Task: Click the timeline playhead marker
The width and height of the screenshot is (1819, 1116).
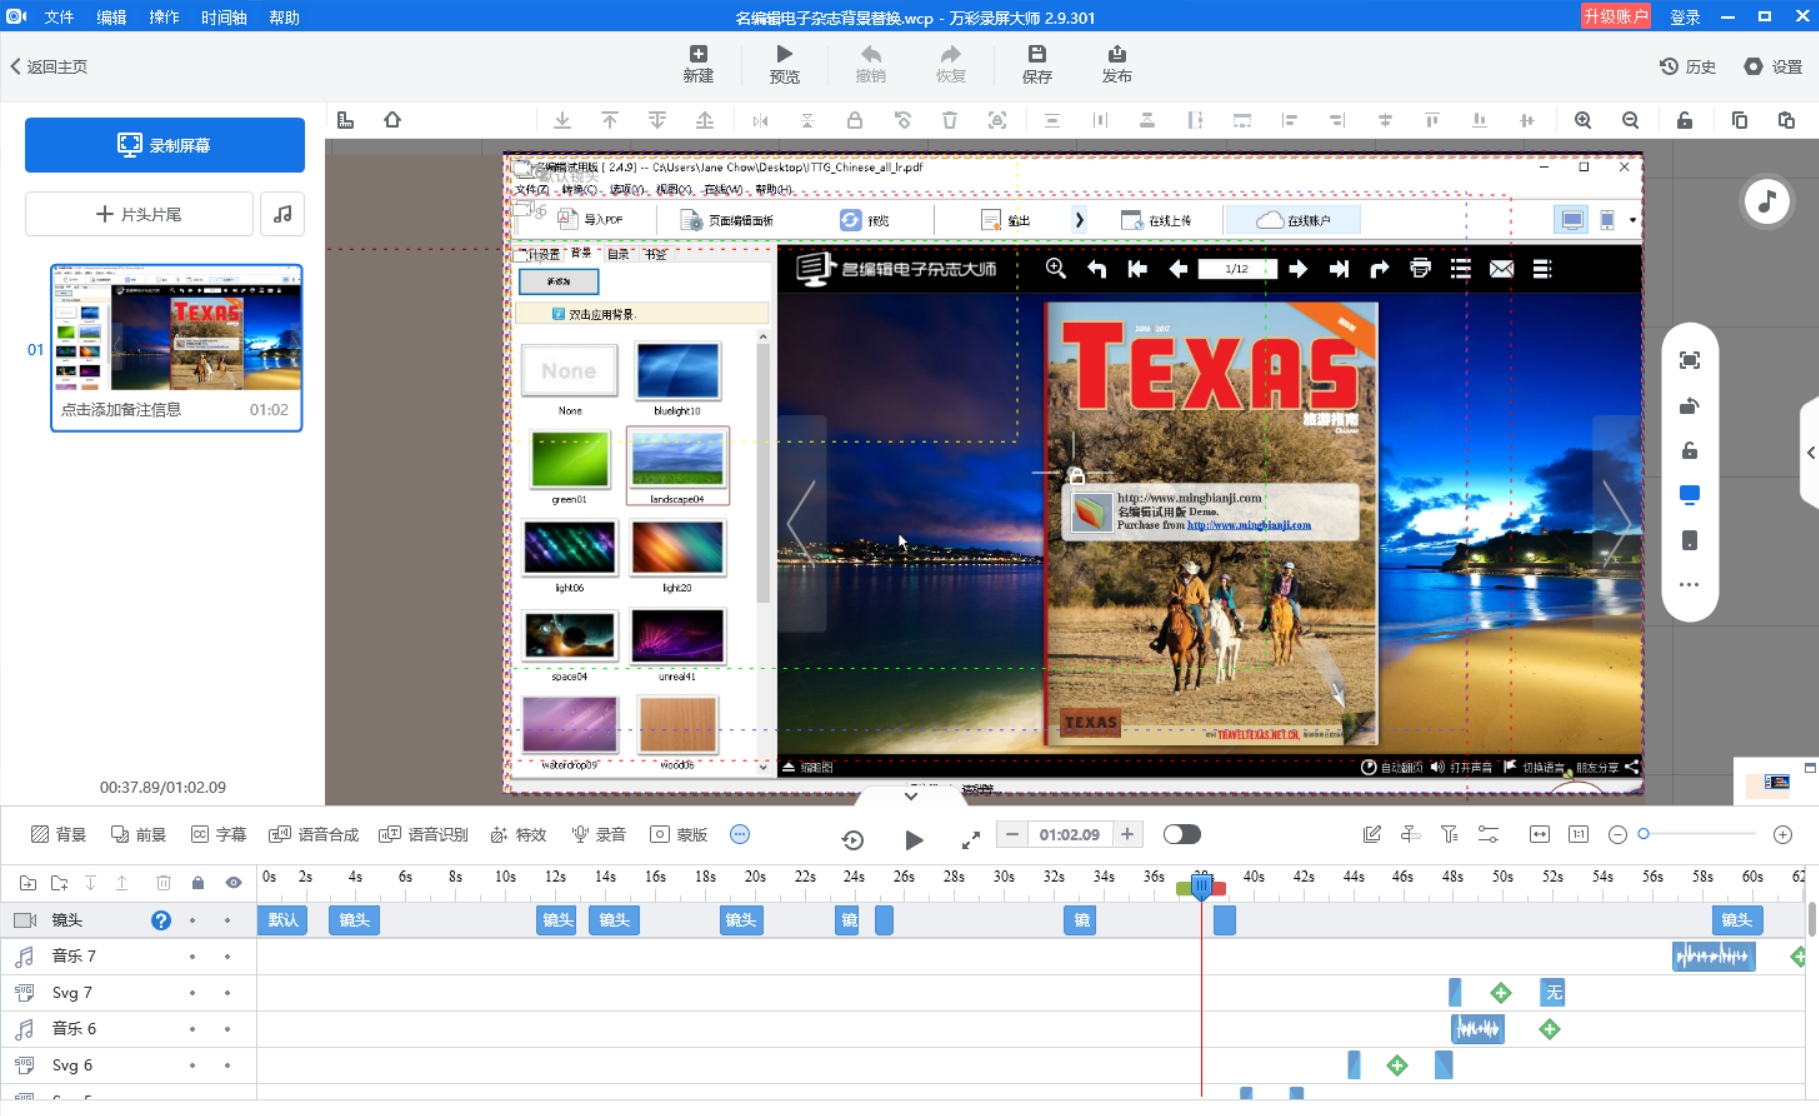Action: (1201, 885)
